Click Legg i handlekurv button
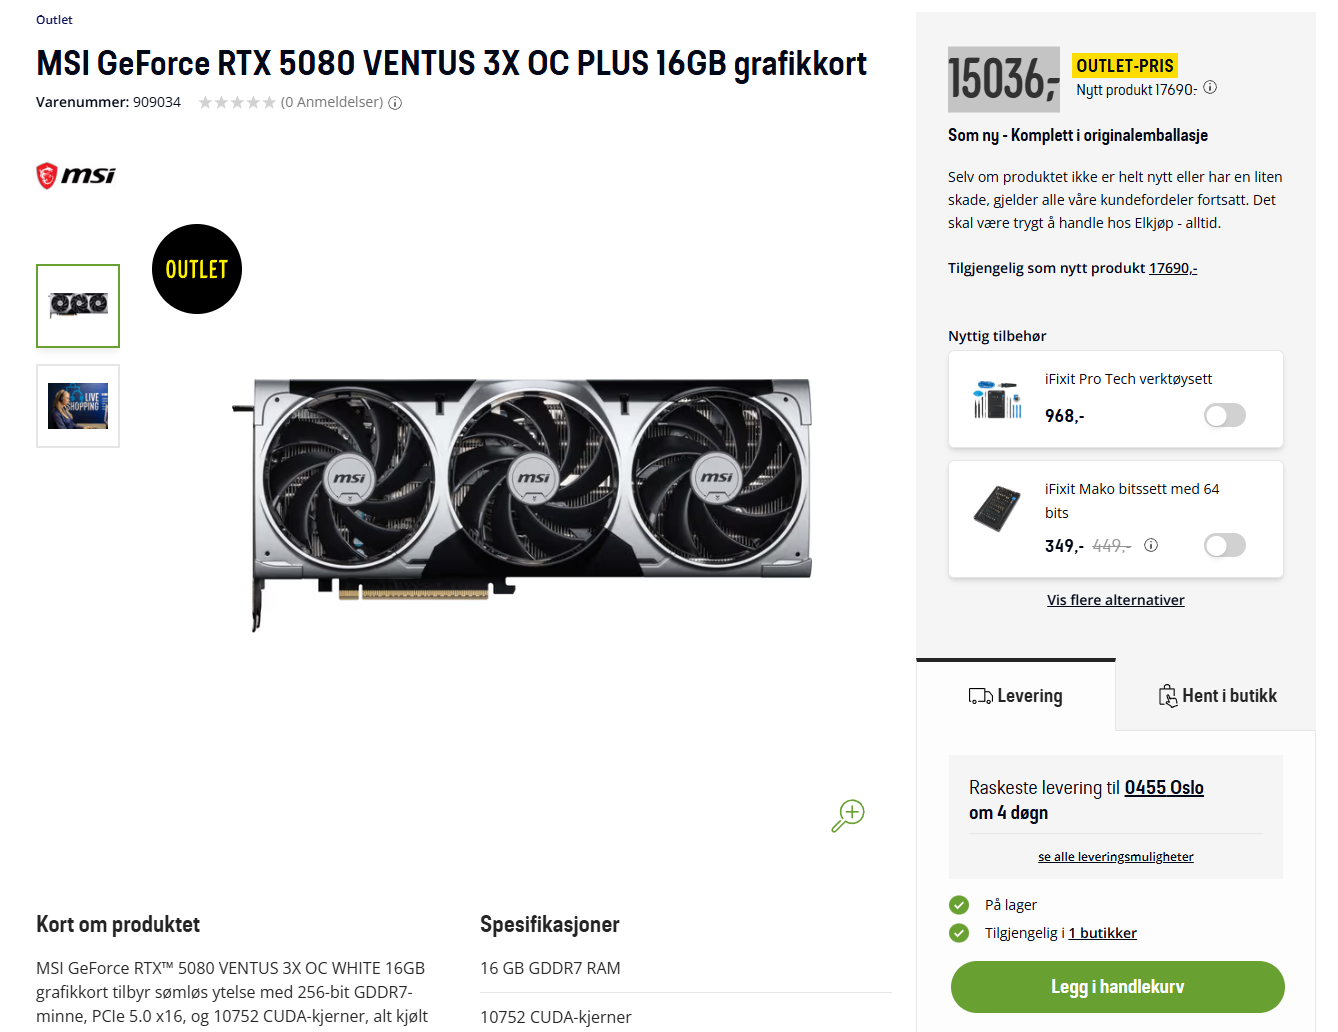Screen dimensions: 1338x1032 [x=1118, y=987]
